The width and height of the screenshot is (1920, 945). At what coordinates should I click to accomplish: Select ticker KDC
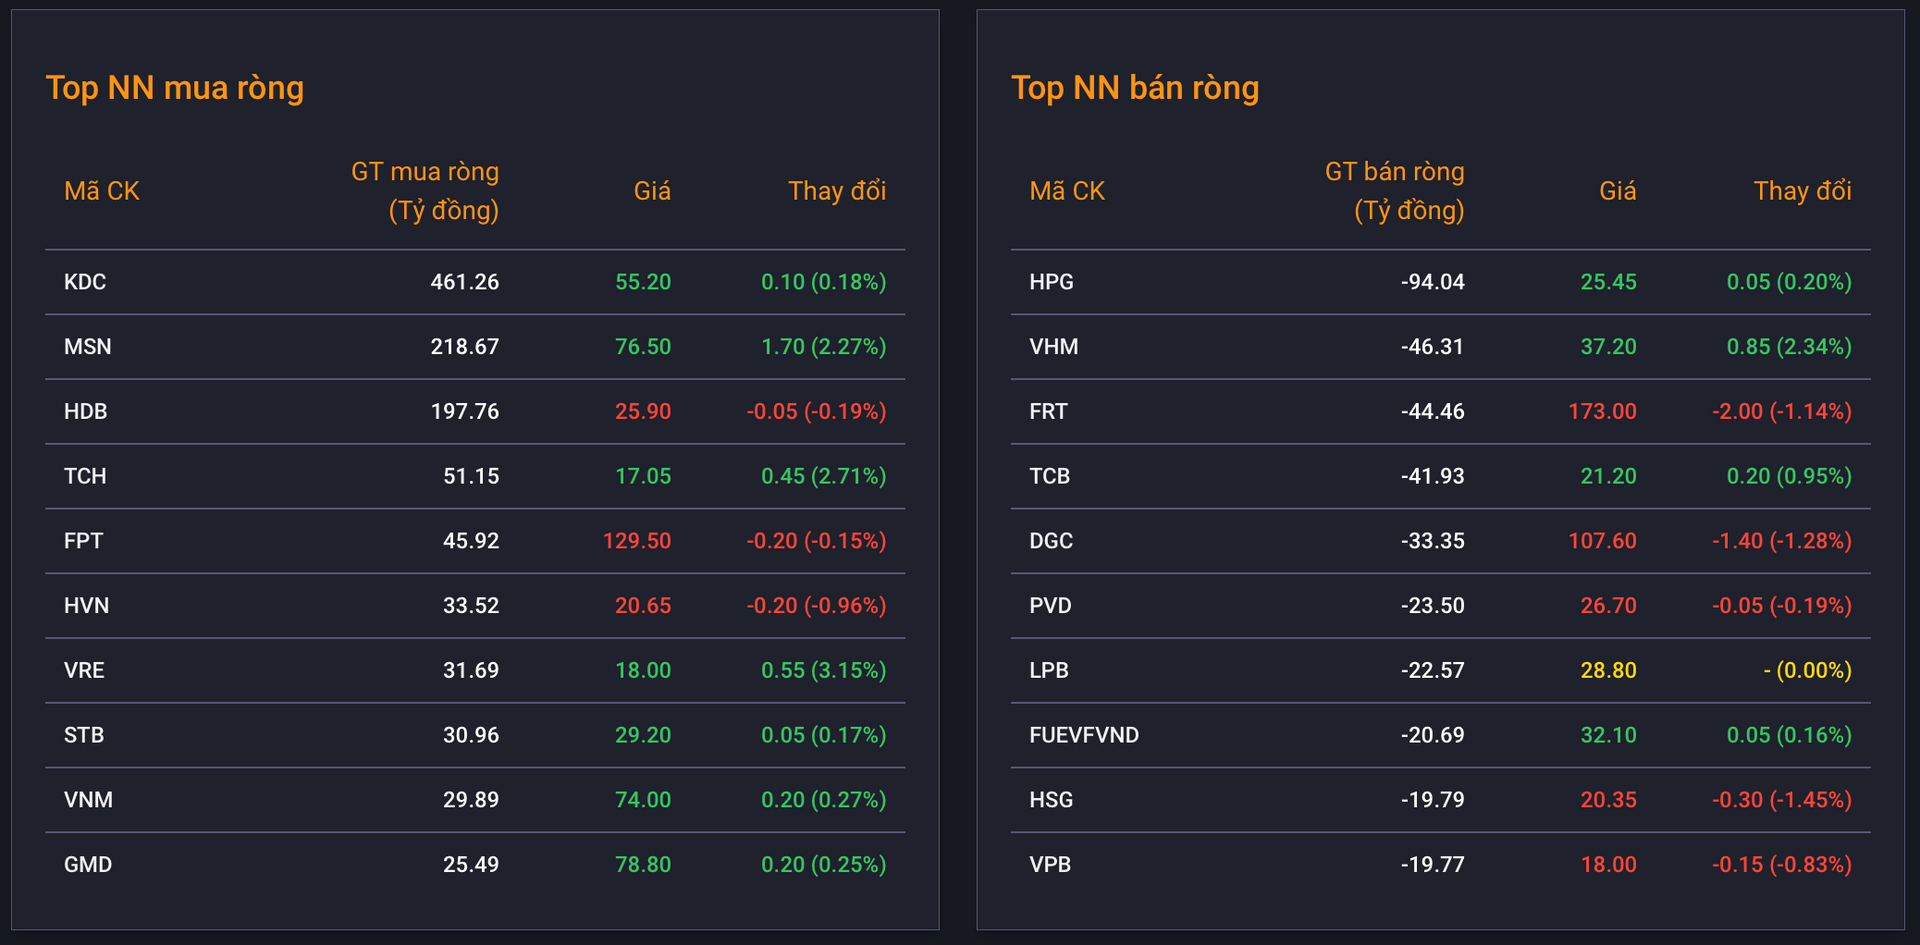85,282
